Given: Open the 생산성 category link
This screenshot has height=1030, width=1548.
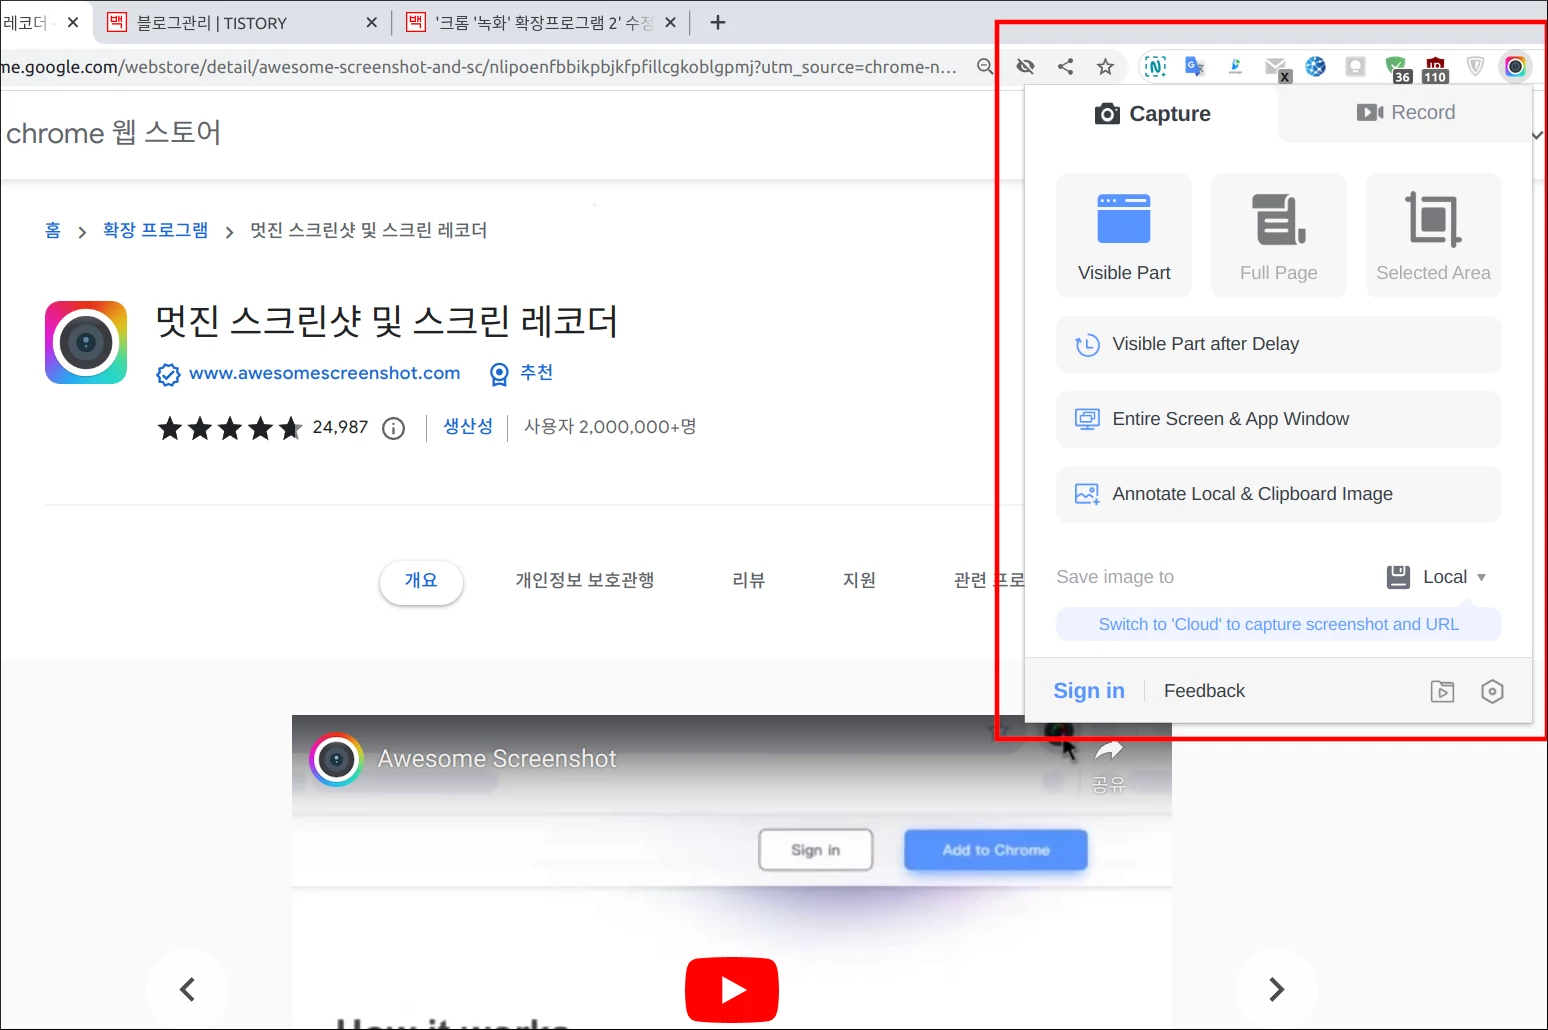Looking at the screenshot, I should click(x=468, y=427).
